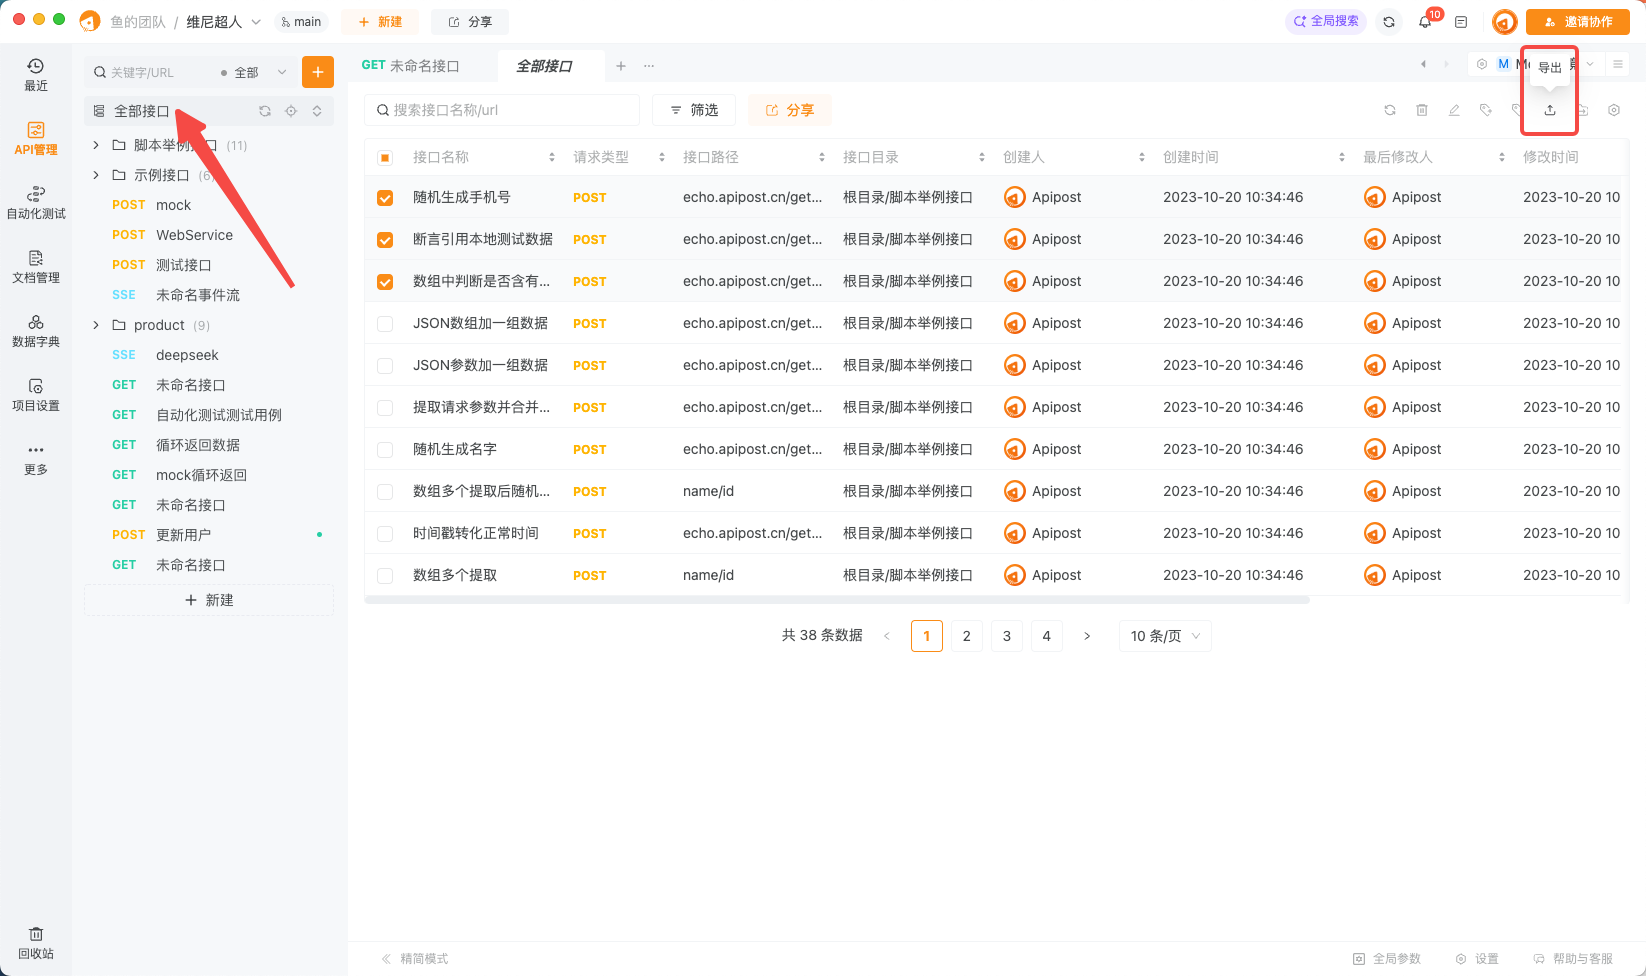Click the 邀请协作 button
This screenshot has height=976, width=1646.
1578,21
